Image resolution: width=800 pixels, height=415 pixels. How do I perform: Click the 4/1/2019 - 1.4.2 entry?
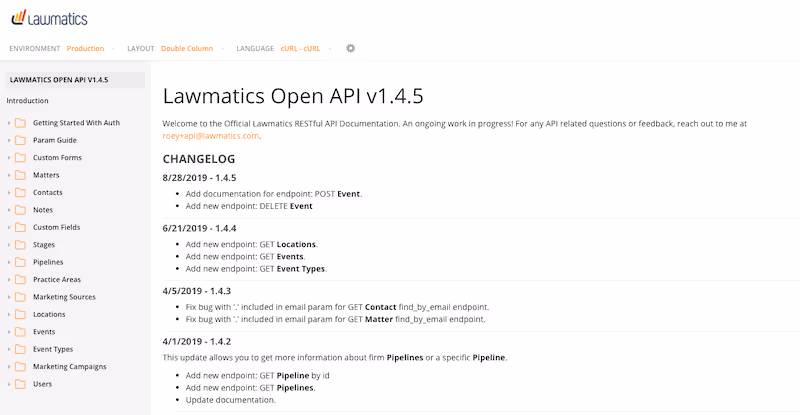point(196,341)
